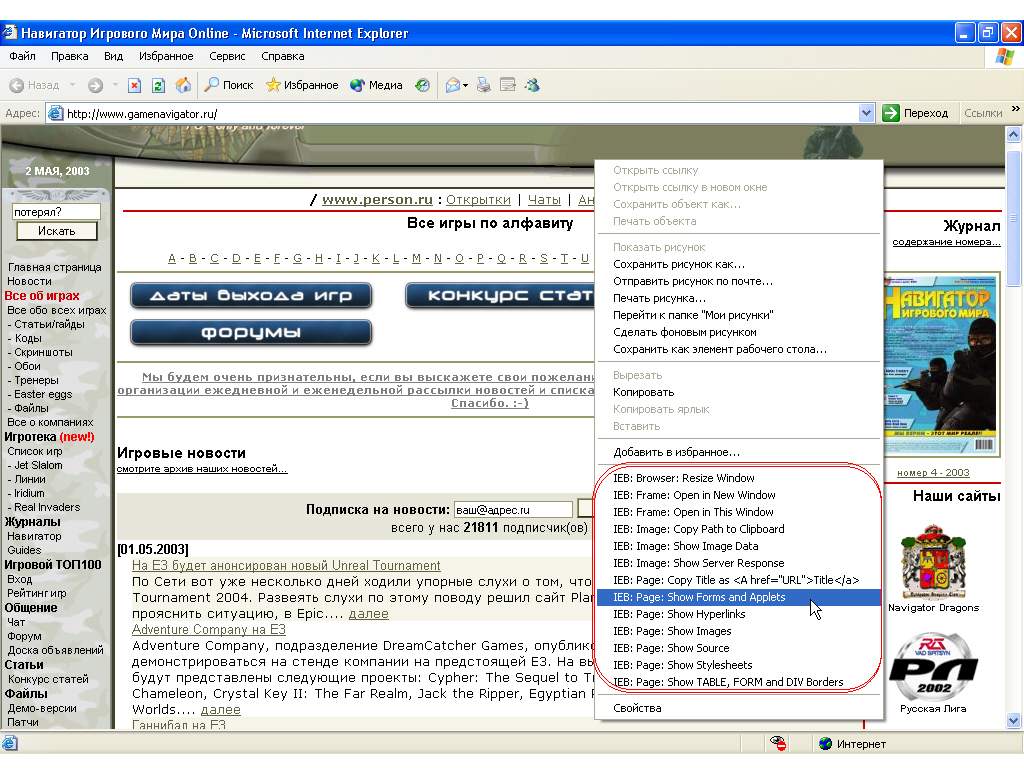This screenshot has height=768, width=1024.
Task: Open the Mail button dropdown arrow
Action: click(x=465, y=86)
